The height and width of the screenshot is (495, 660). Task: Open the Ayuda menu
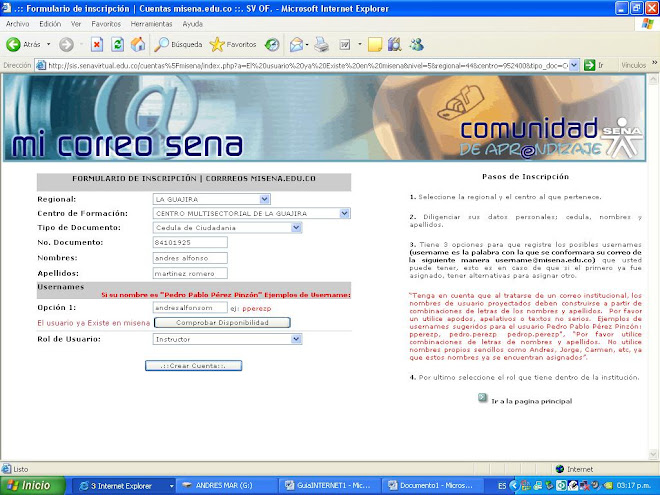192,24
